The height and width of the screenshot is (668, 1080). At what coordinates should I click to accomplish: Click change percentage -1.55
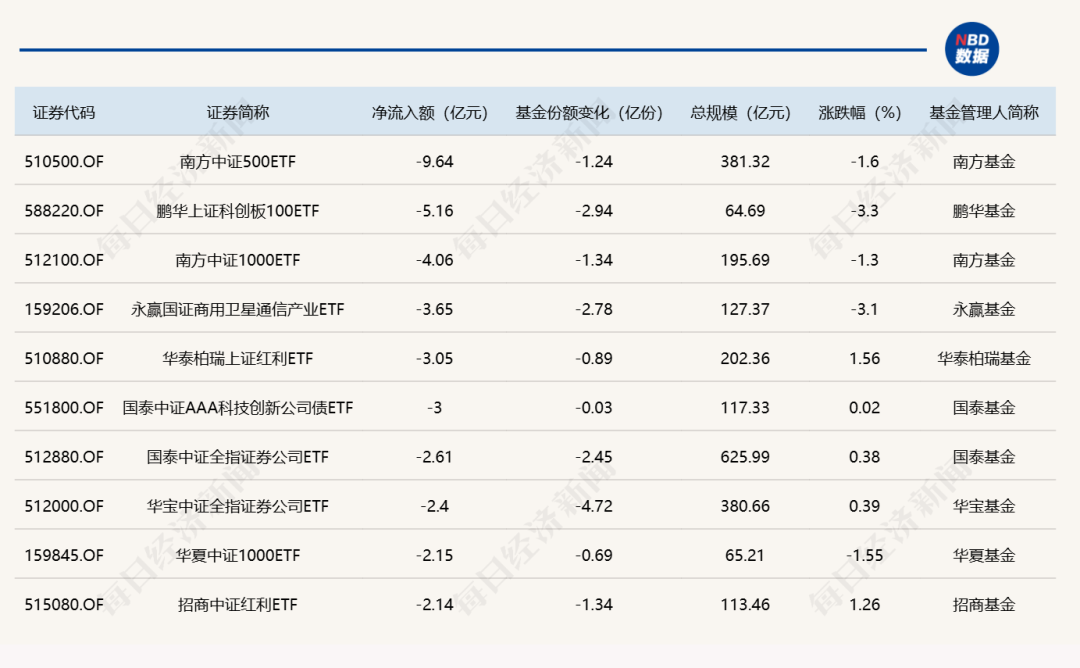point(864,556)
